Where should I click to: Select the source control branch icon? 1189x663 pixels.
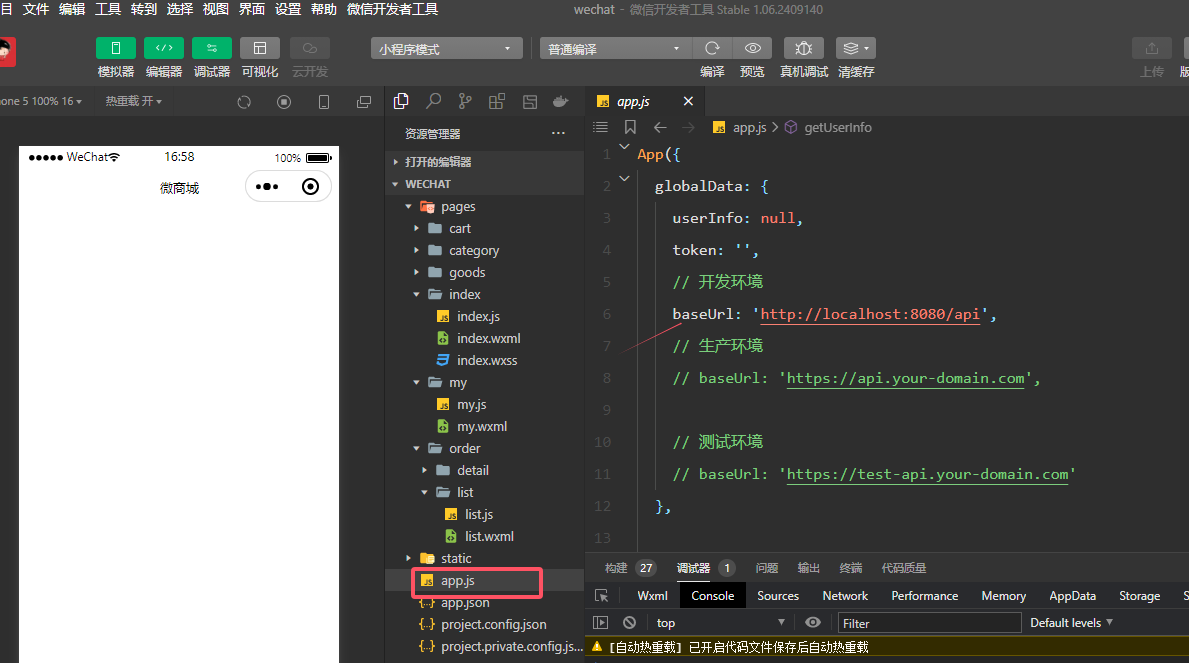pos(465,101)
